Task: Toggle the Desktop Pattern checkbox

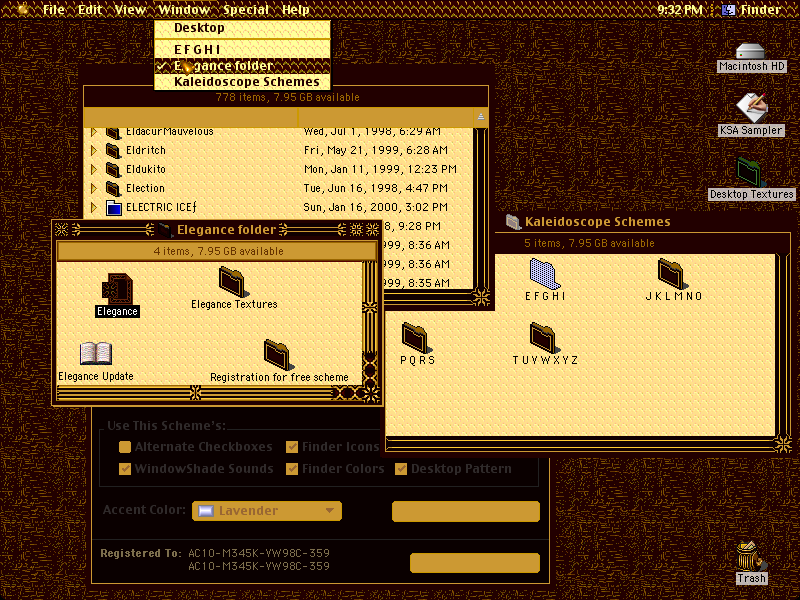Action: [x=401, y=469]
